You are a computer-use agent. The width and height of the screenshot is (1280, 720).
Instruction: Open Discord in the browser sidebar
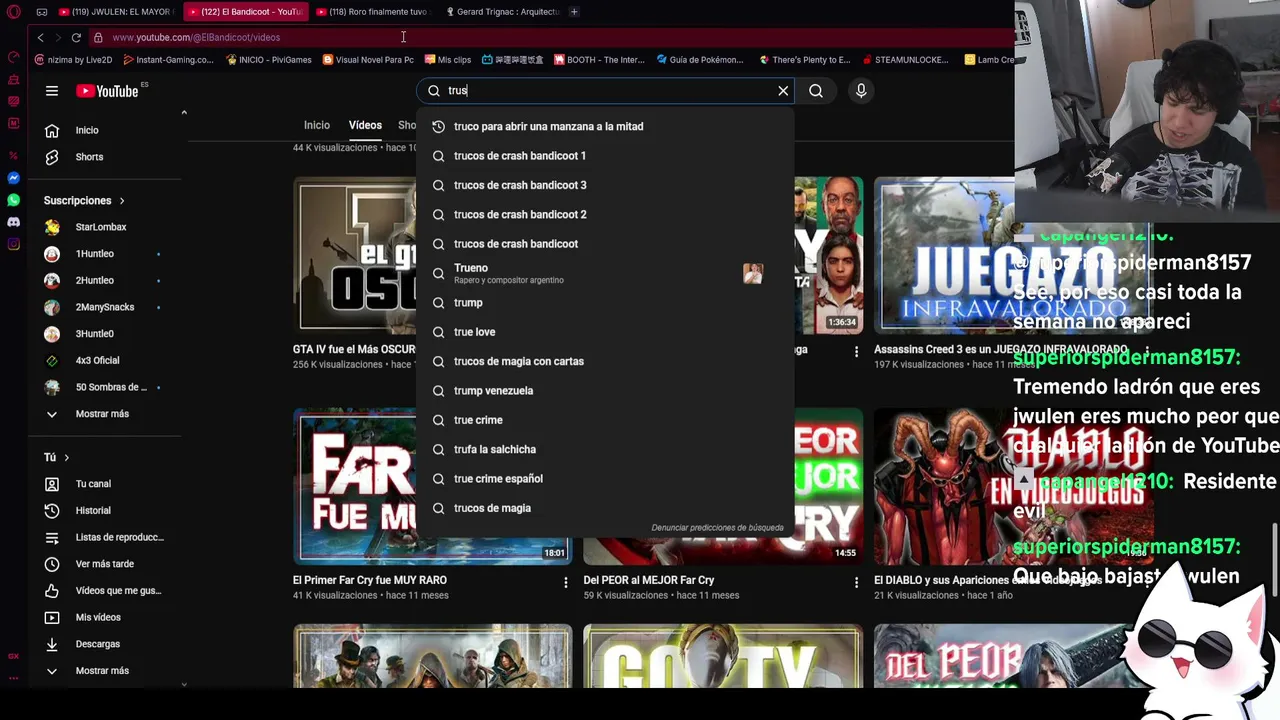coord(13,222)
